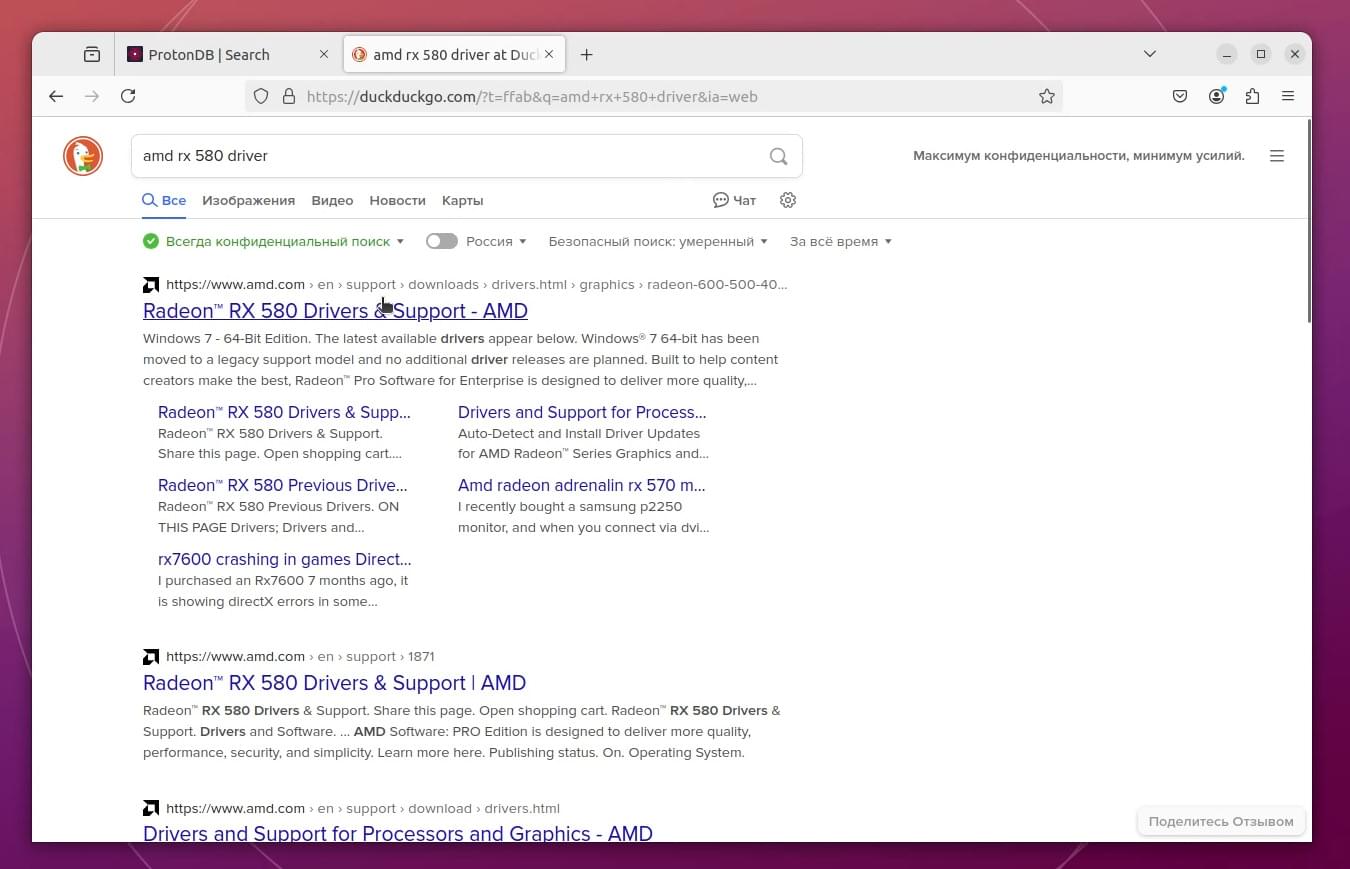1350x869 pixels.
Task: Click URL www.amd.com › en › support › 1871
Action: coord(300,657)
